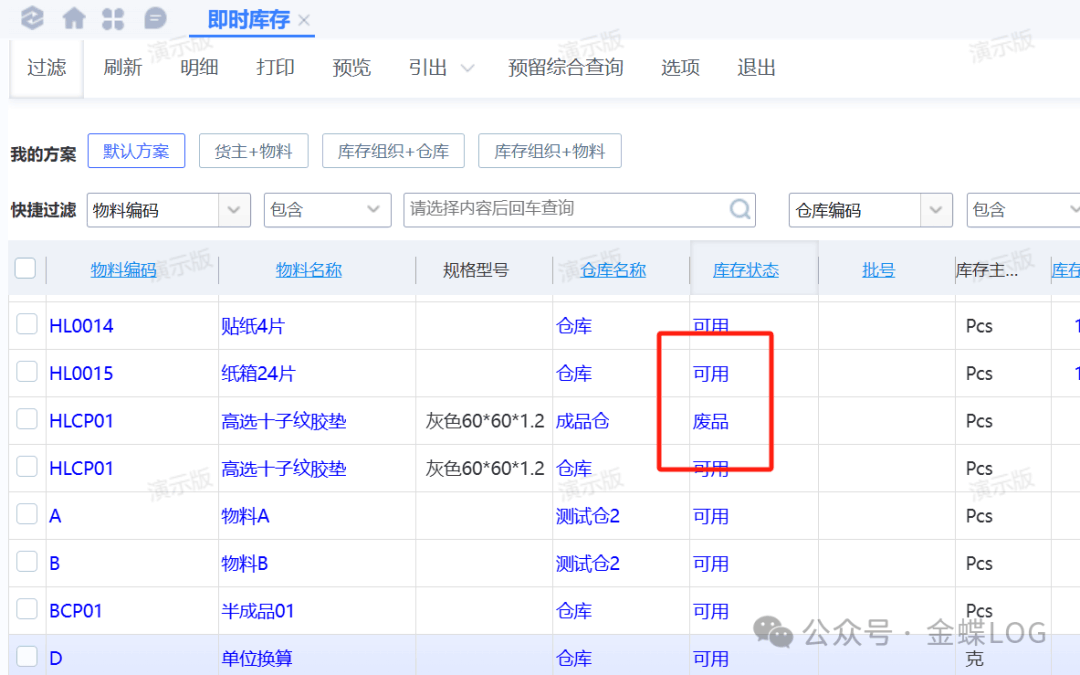Click the quick filter search input box
This screenshot has width=1080, height=675.
click(x=565, y=210)
